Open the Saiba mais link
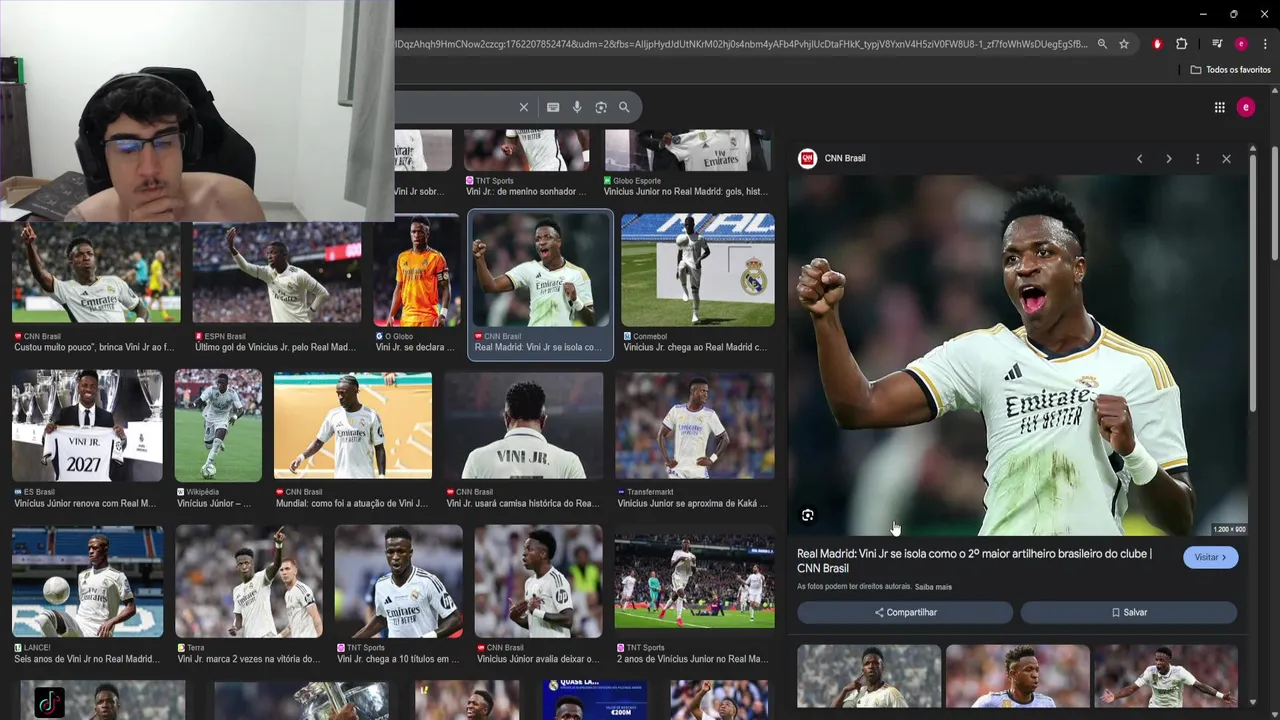This screenshot has width=1280, height=720. 933,587
